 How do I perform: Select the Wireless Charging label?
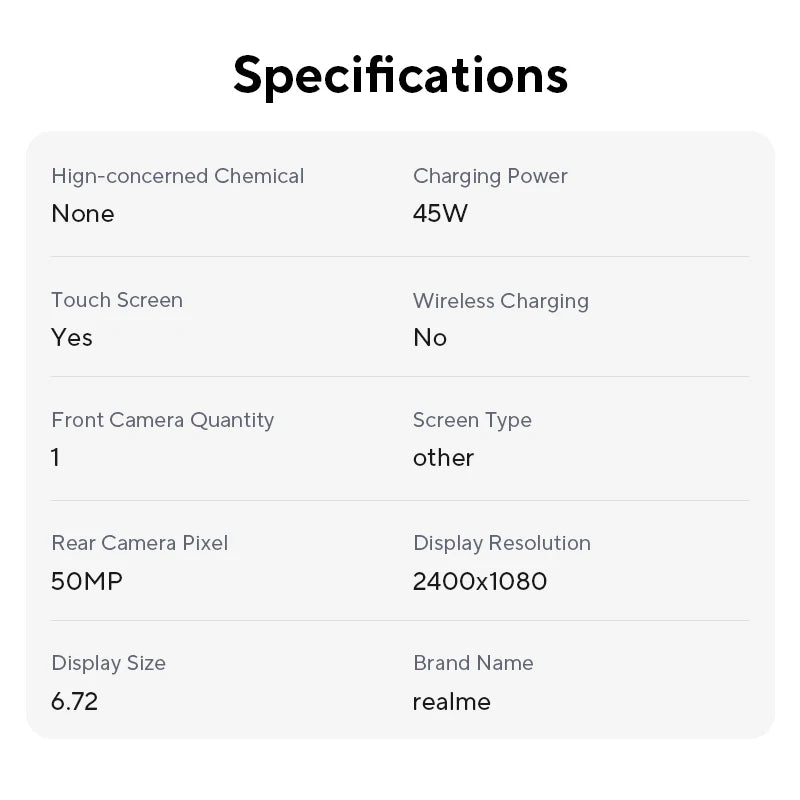(x=500, y=300)
